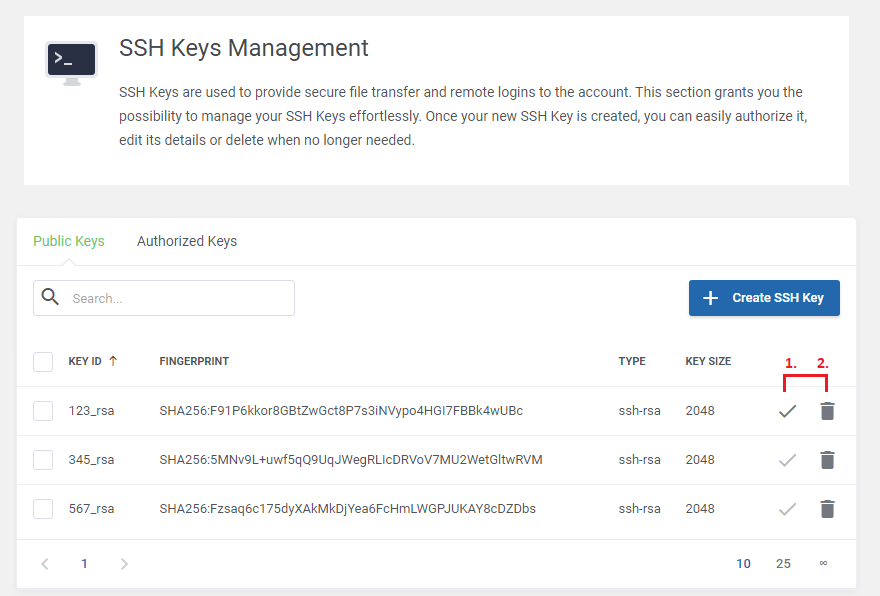The height and width of the screenshot is (596, 880).
Task: Click fingerprint starting SHA256:F91P6kkor
Action: click(x=341, y=411)
